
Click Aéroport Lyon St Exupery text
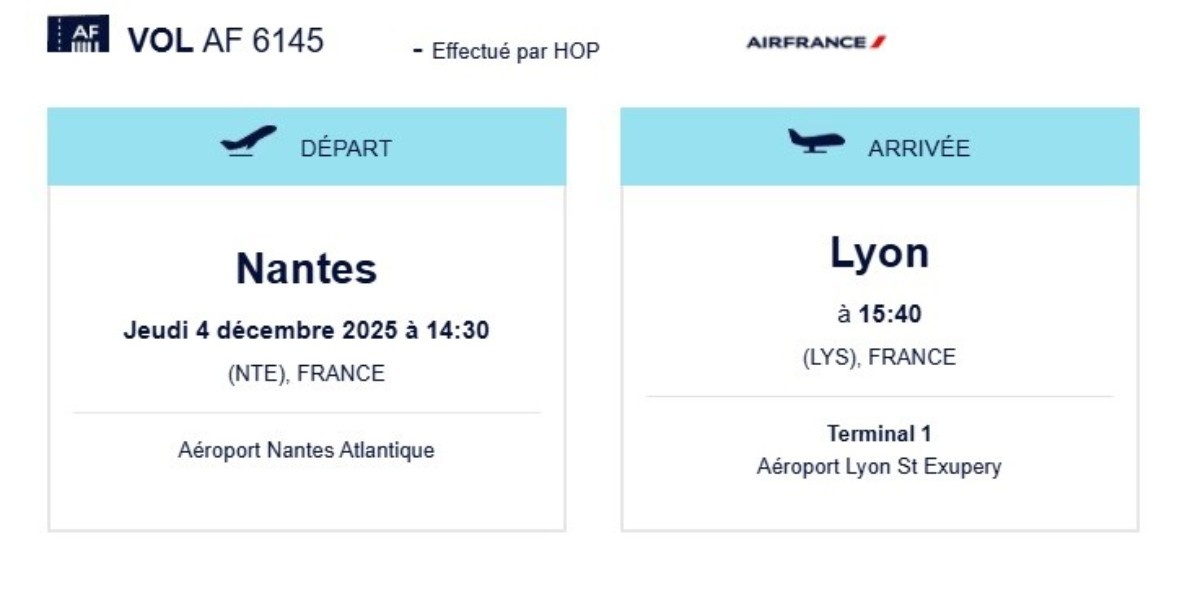tap(879, 466)
